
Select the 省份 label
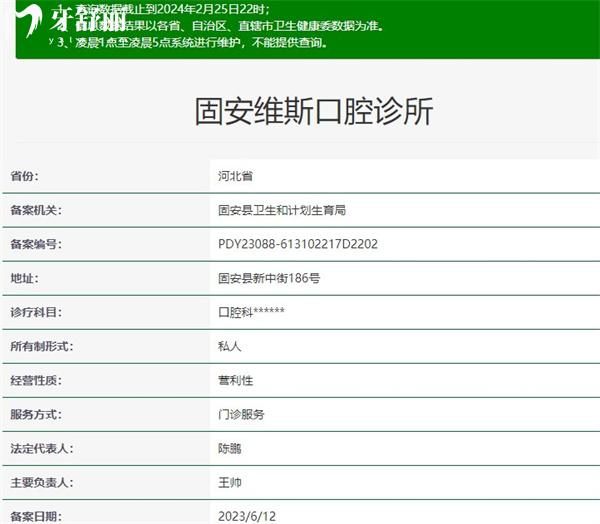[24, 176]
